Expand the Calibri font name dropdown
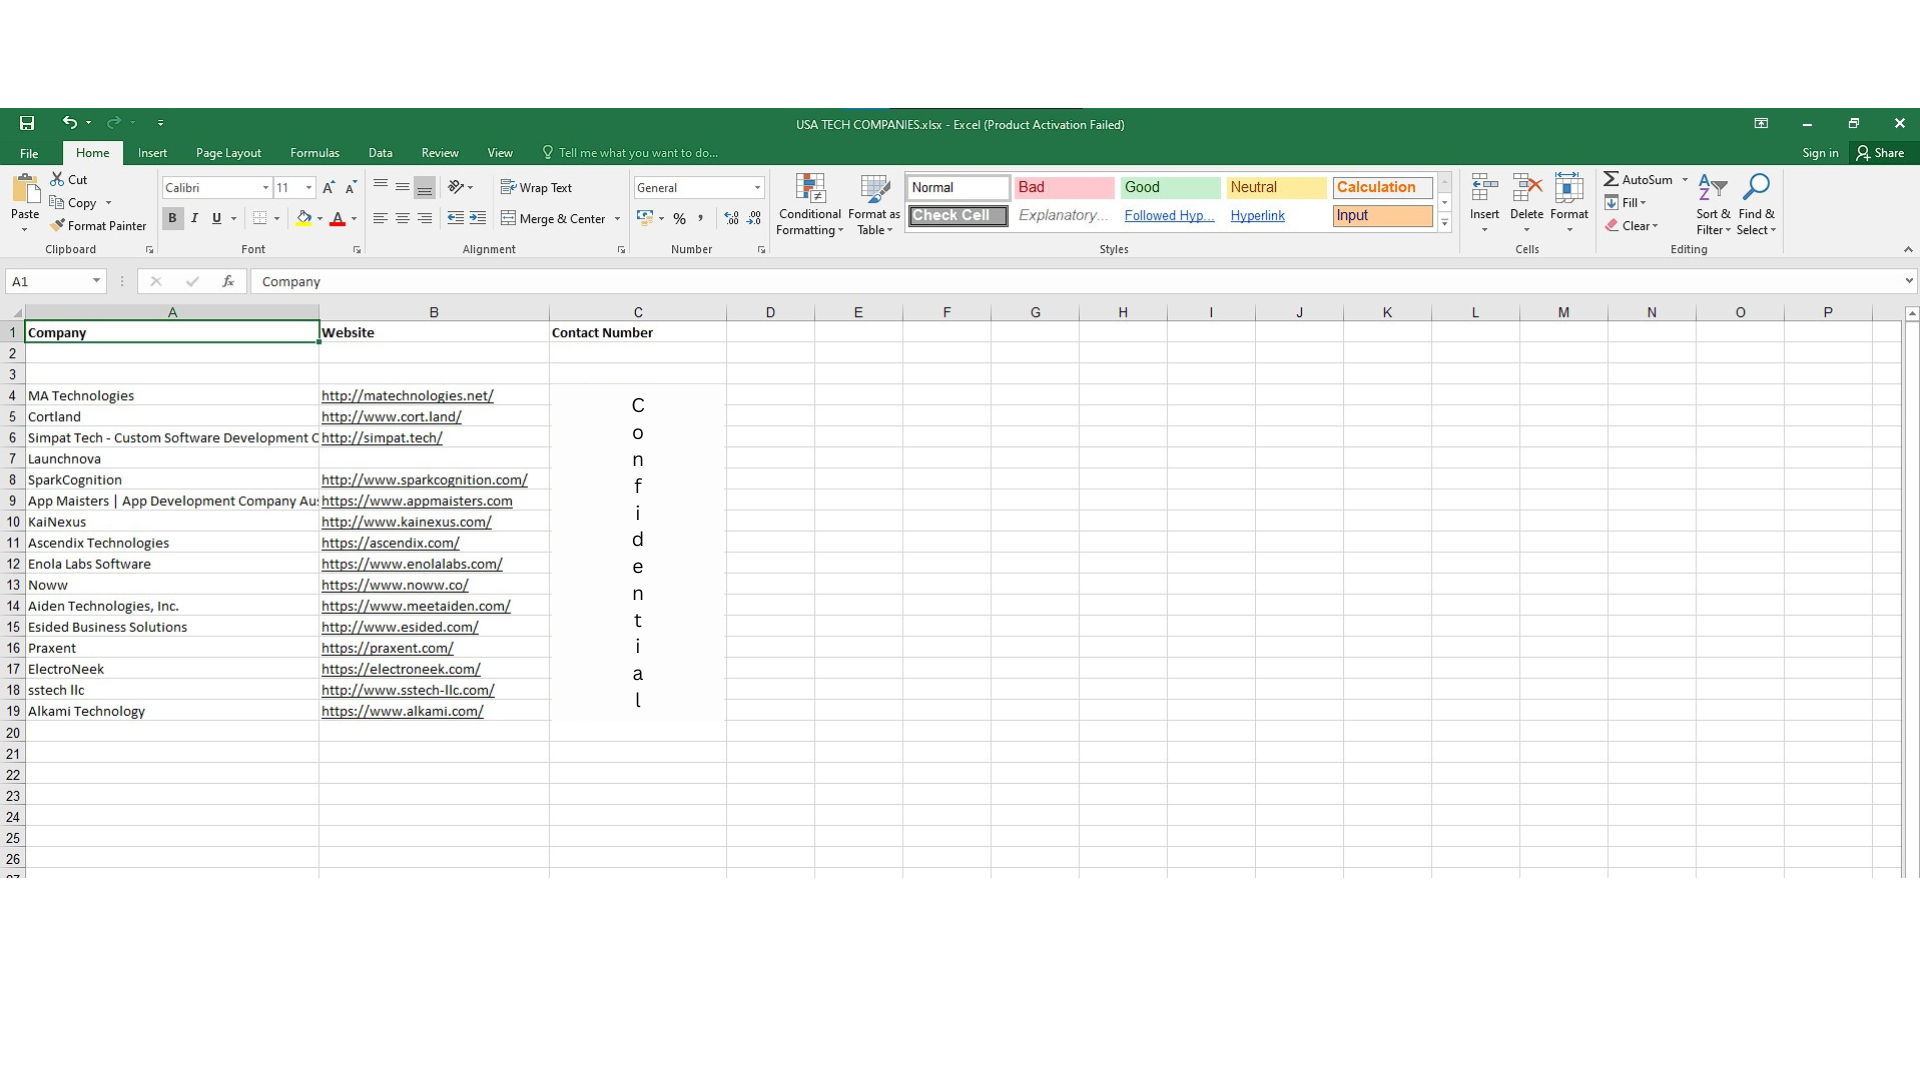Viewport: 1920px width, 1080px height. tap(265, 188)
